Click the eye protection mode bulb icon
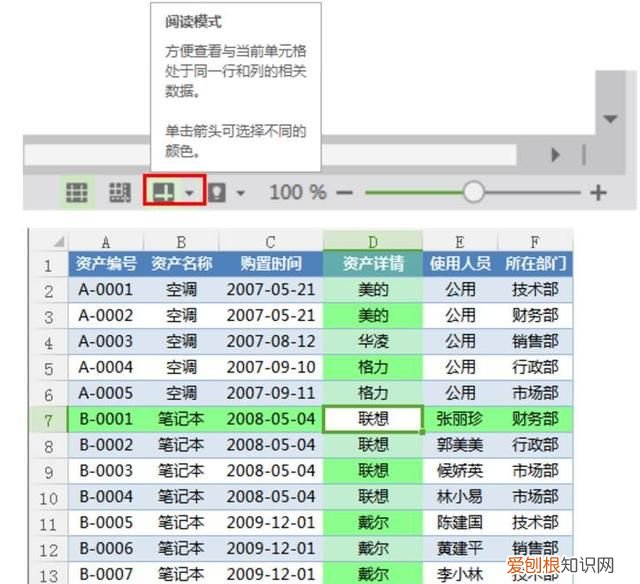Screen dimensions: 640x584 click(x=217, y=192)
